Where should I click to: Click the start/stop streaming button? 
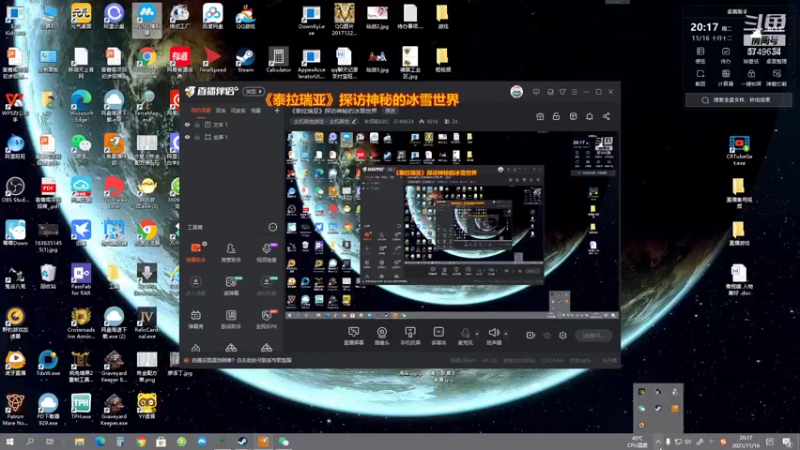click(593, 335)
